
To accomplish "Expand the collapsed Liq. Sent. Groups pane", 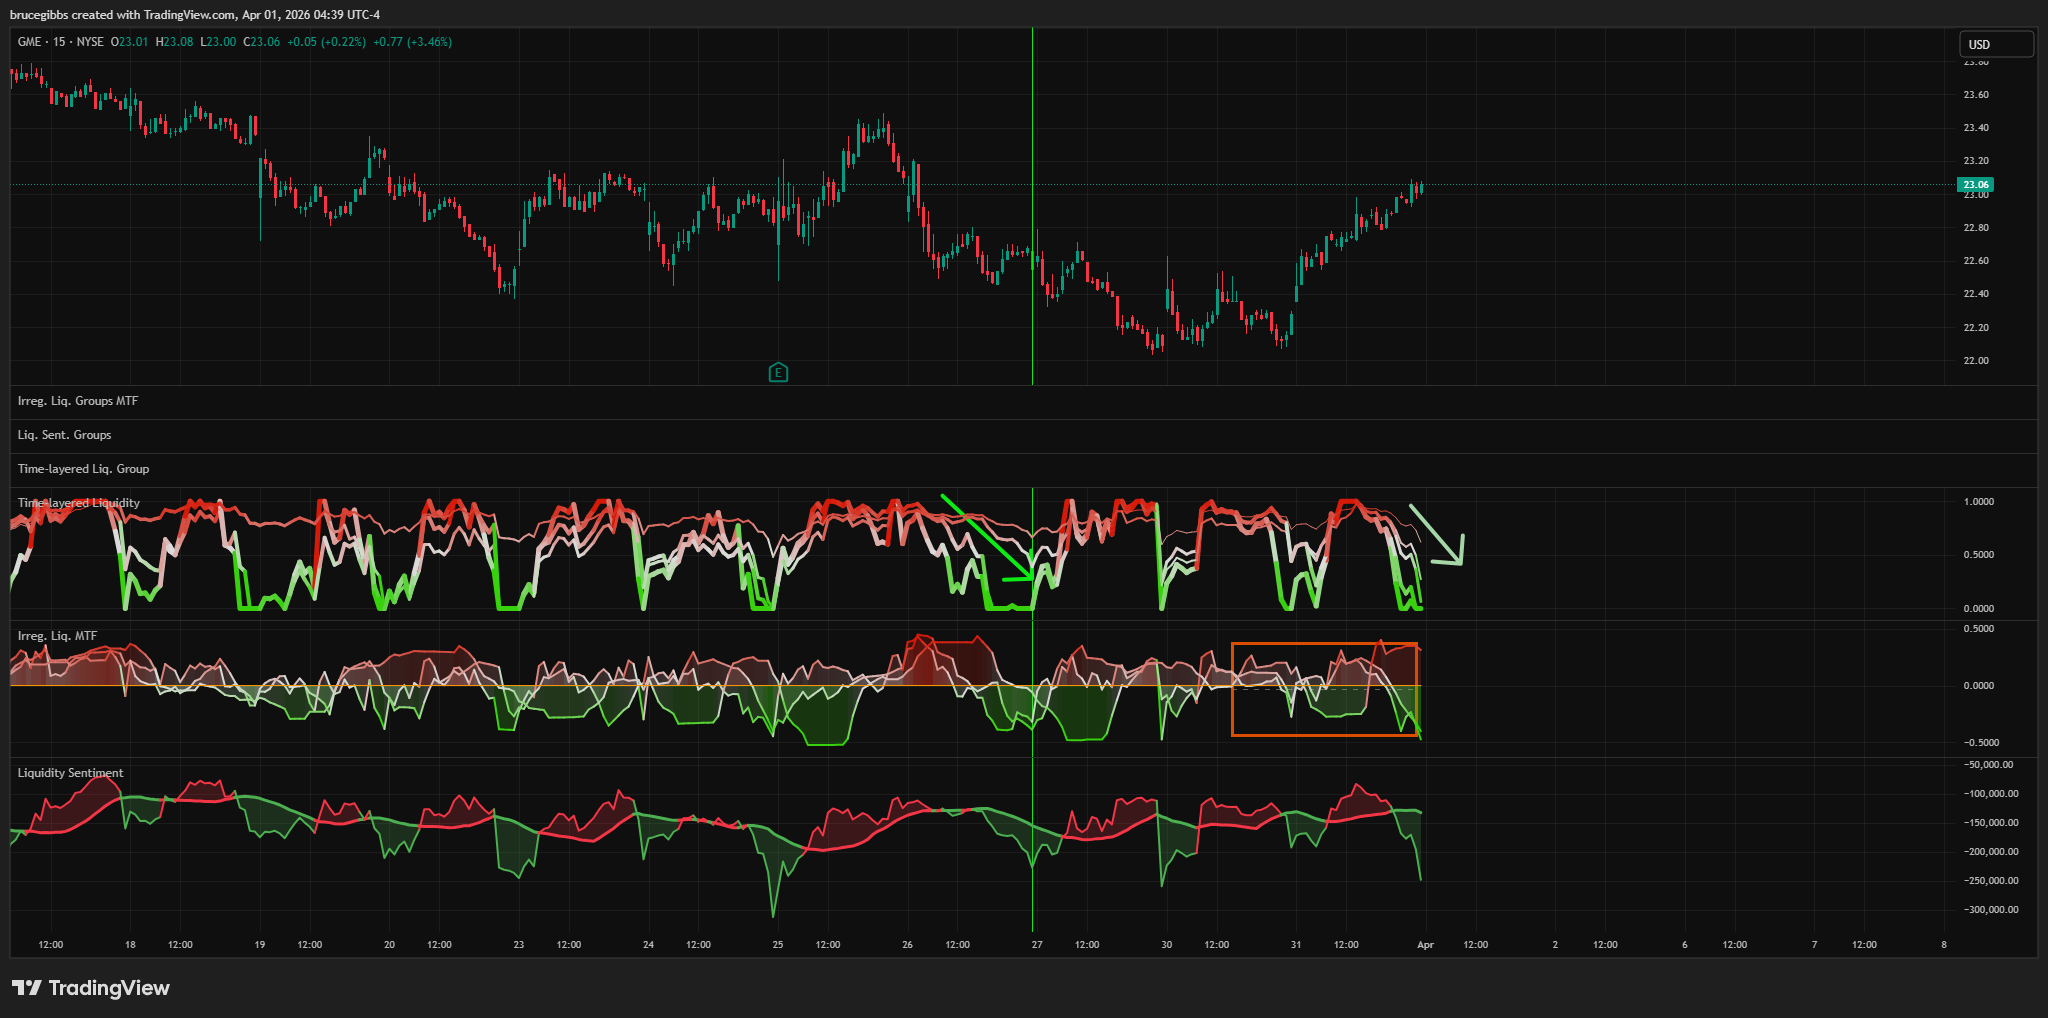I will click(65, 435).
